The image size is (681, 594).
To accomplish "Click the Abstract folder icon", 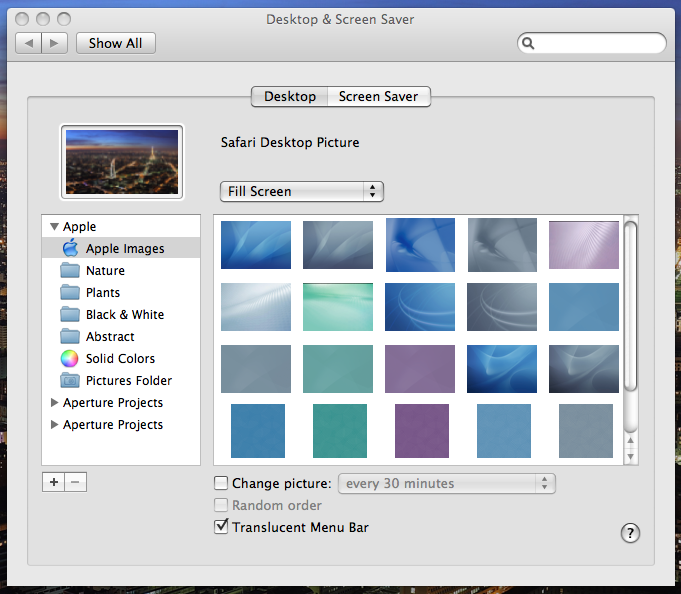I will click(70, 336).
